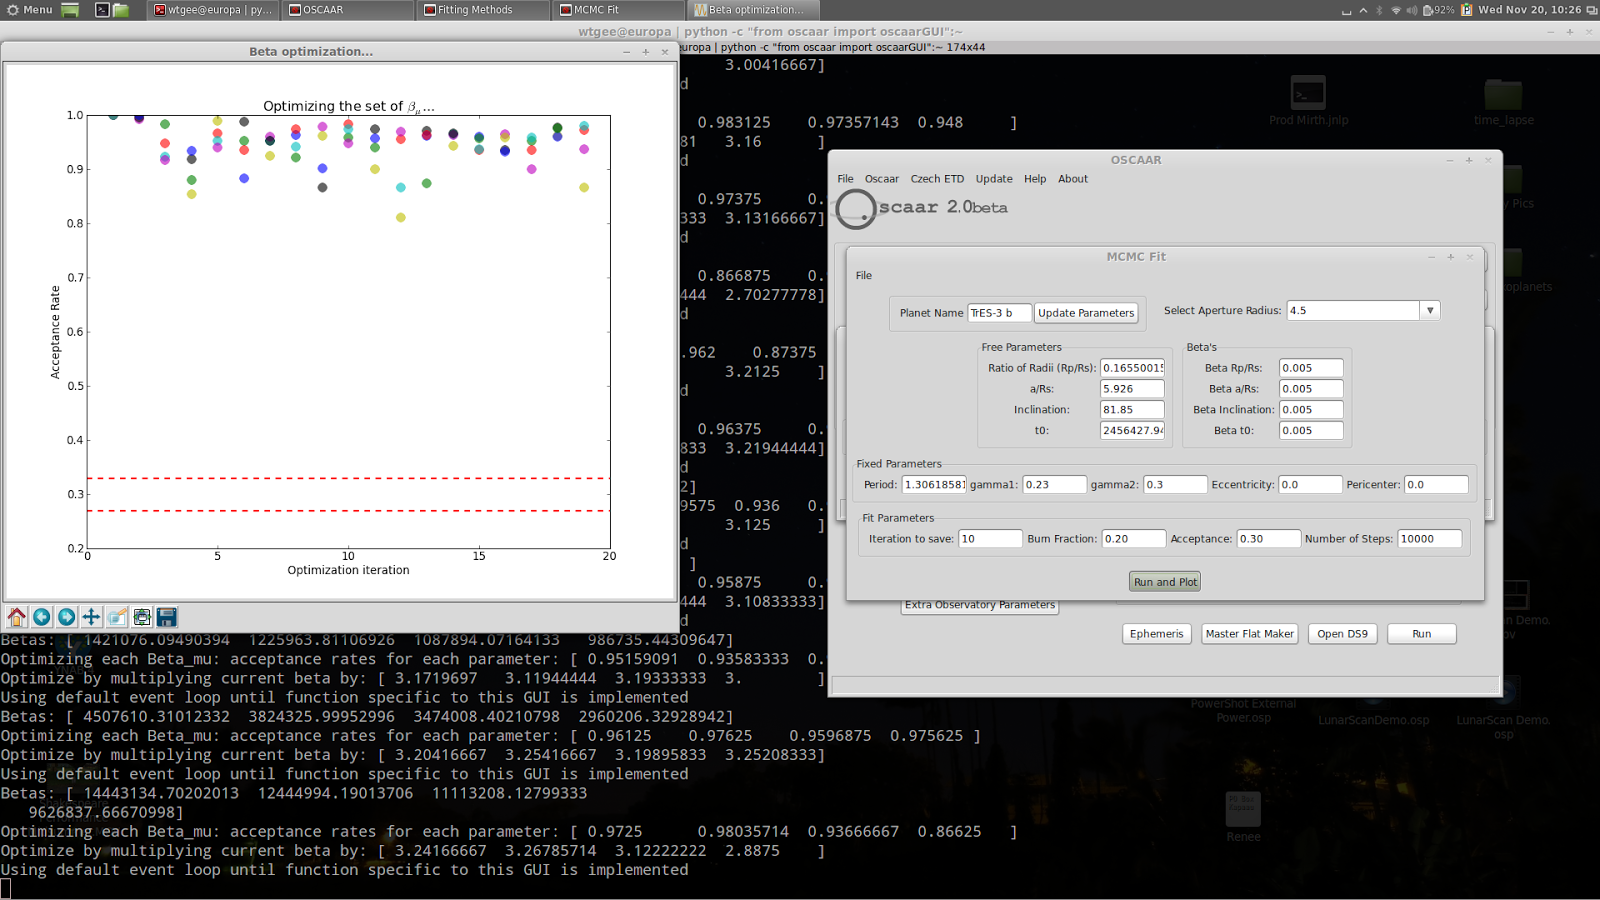
Task: Launch Terminal from the panel
Action: [102, 10]
